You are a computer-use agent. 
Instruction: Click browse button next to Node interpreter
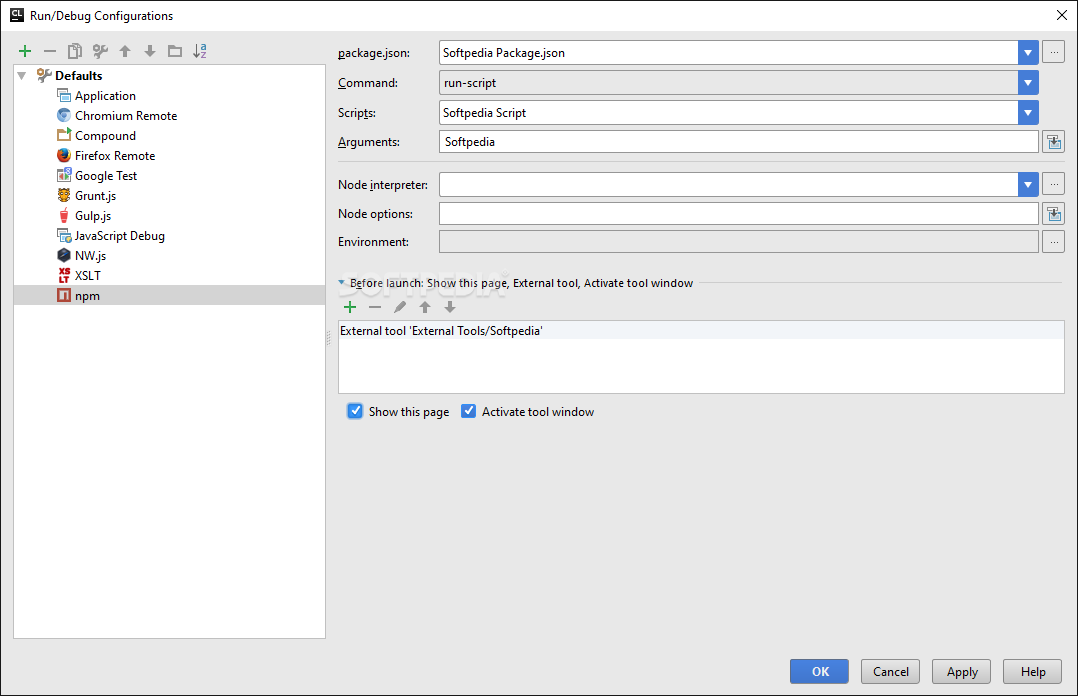coord(1053,184)
